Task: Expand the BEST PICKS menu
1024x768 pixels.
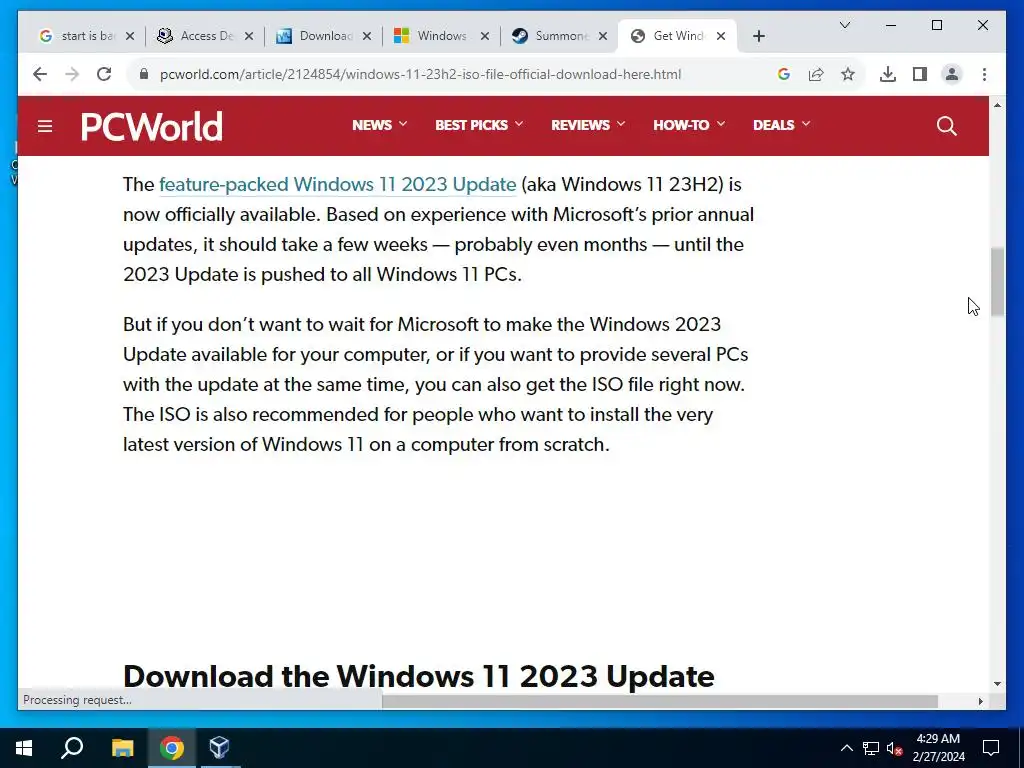Action: click(479, 125)
